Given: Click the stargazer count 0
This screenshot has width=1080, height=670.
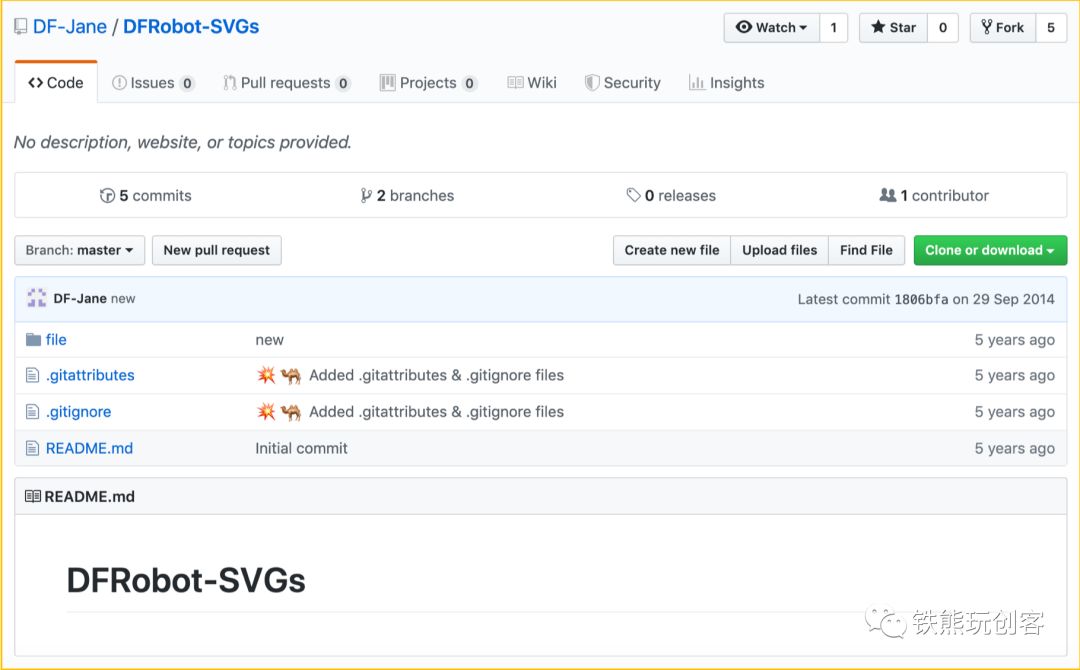Looking at the screenshot, I should tap(943, 28).
